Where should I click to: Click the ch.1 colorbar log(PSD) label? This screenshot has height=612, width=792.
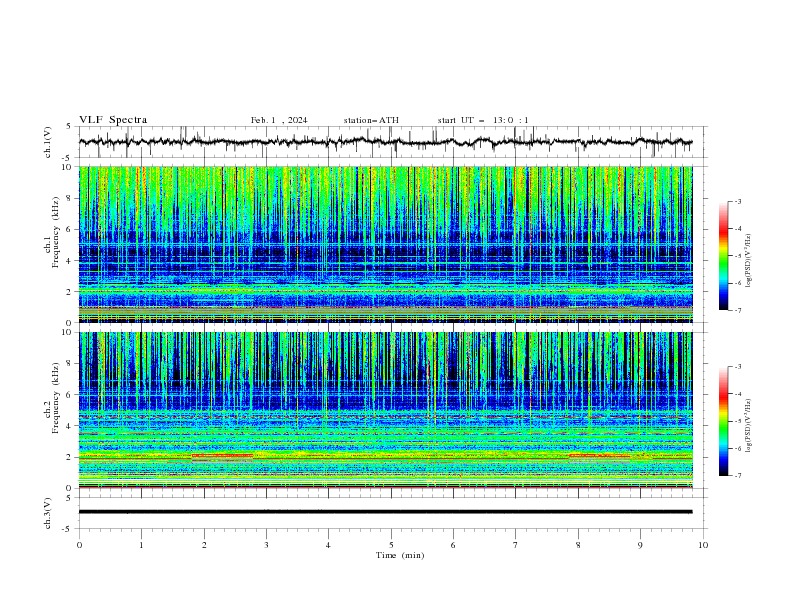(748, 261)
